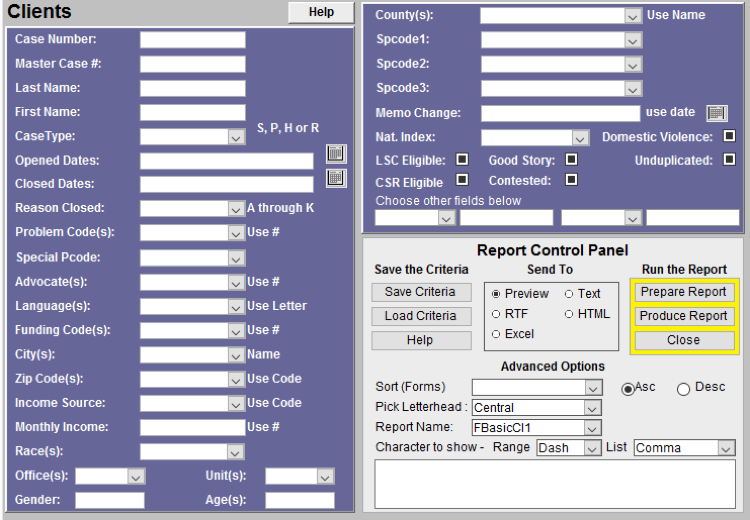Open calendar picker for Closed Dates
Viewport: 750px width, 520px height.
coord(336,178)
